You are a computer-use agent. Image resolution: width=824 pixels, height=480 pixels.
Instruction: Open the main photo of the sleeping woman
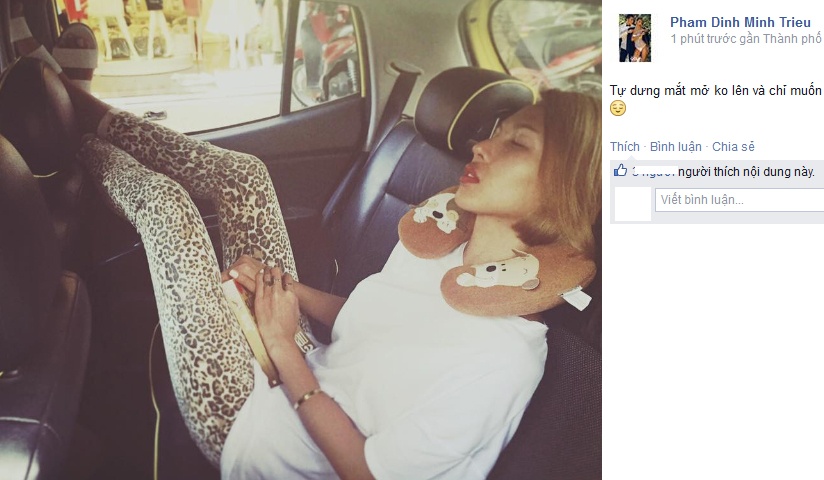point(301,240)
